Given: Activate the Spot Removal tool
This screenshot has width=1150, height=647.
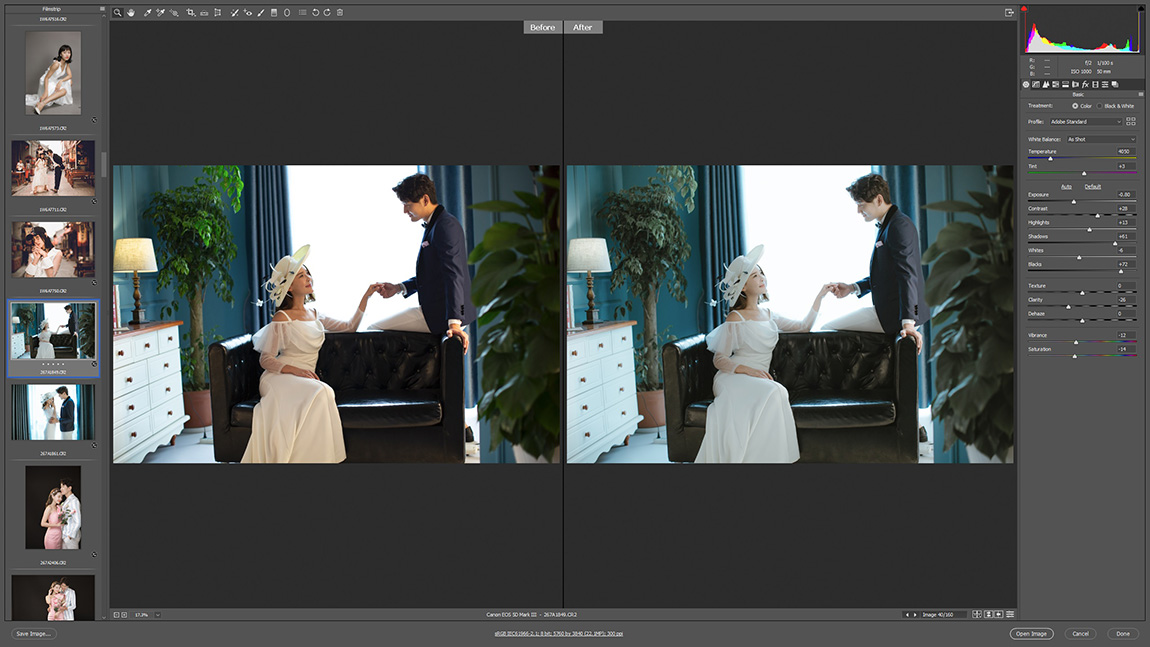Looking at the screenshot, I should [x=235, y=12].
